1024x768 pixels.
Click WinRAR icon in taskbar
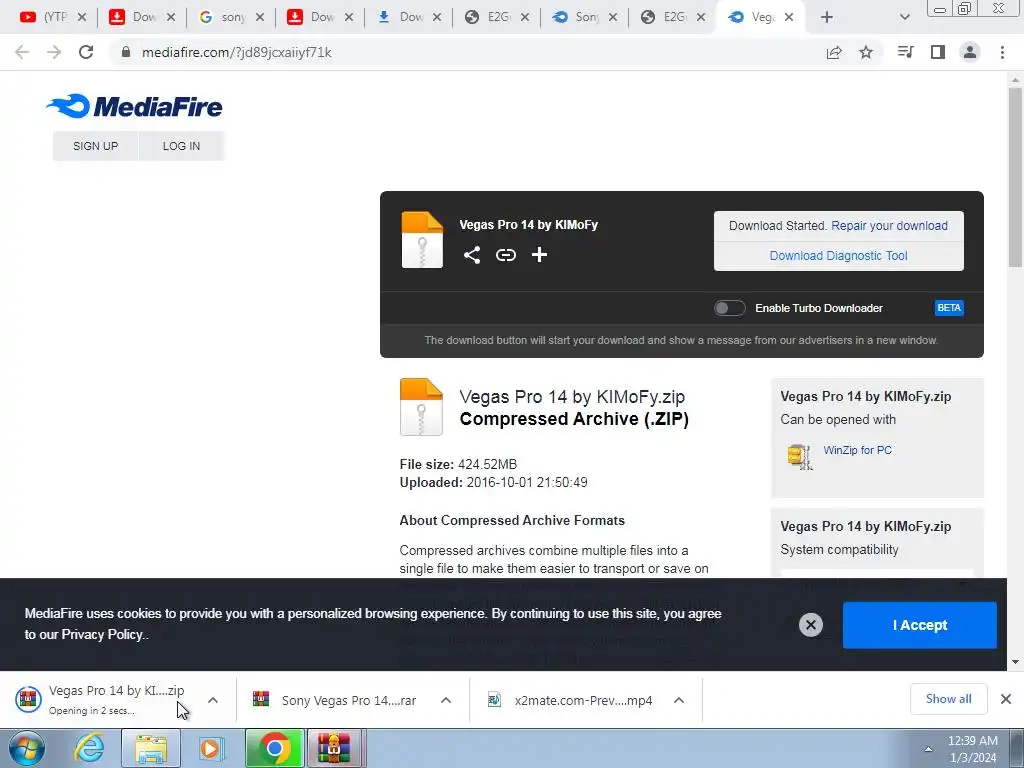pyautogui.click(x=334, y=748)
